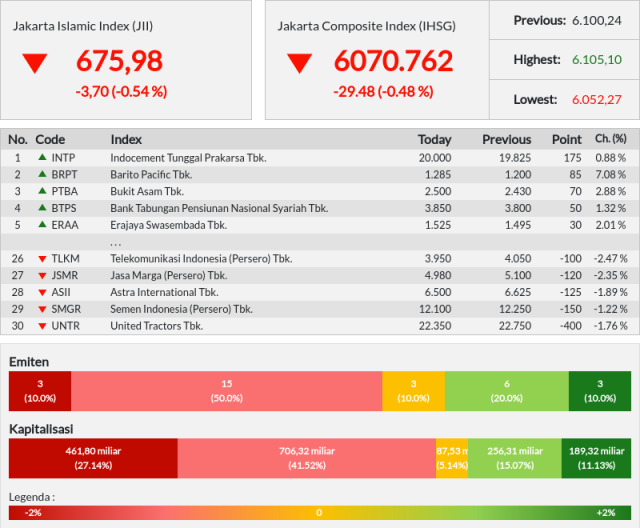Click the green up arrow next to BTPS
The image size is (640, 528).
[42, 207]
